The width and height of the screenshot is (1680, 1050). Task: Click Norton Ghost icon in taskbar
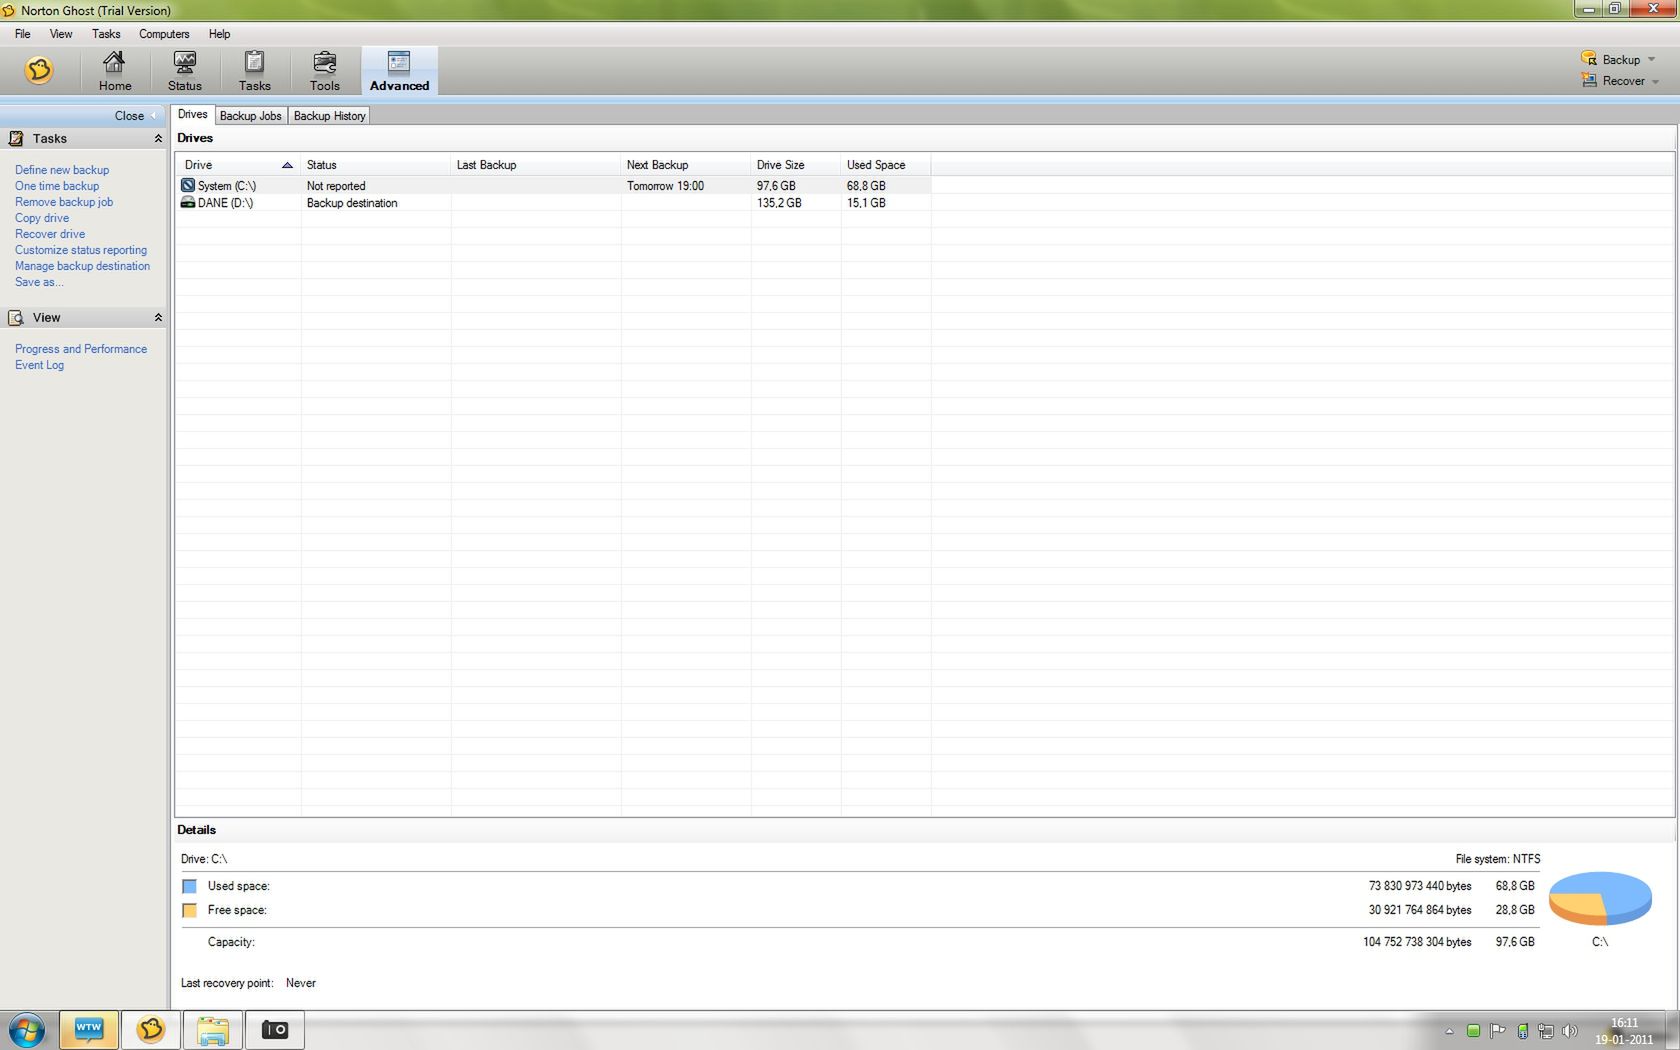coord(151,1030)
